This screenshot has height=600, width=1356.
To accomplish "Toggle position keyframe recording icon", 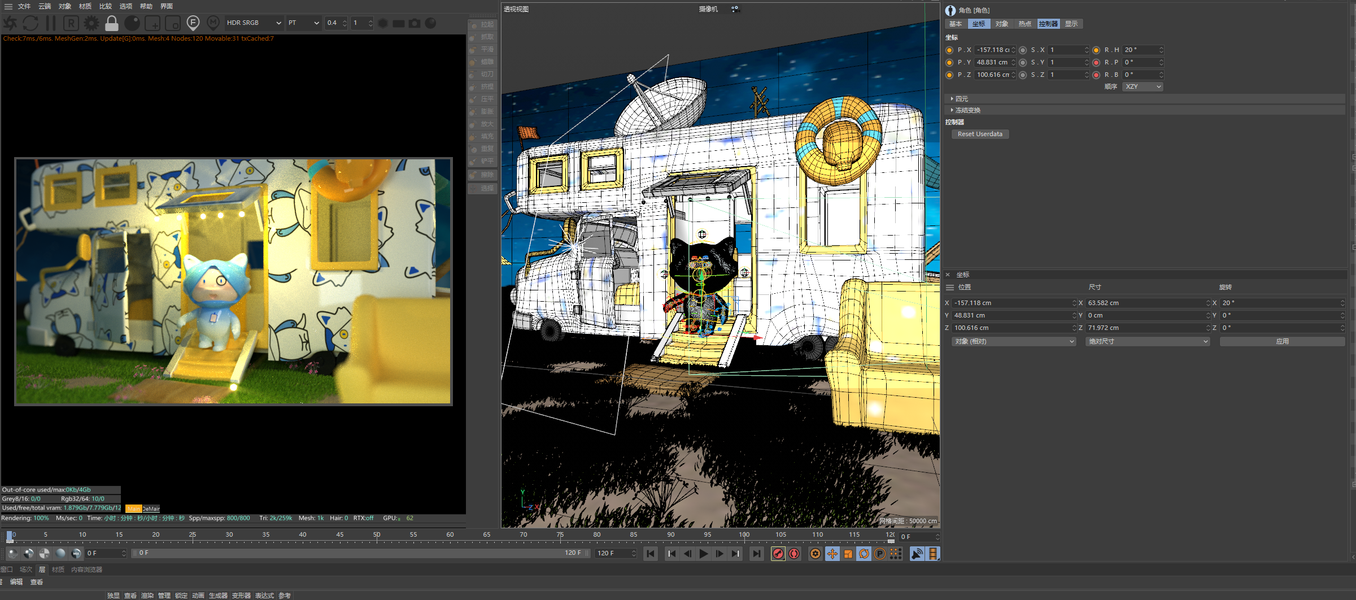I will (832, 553).
